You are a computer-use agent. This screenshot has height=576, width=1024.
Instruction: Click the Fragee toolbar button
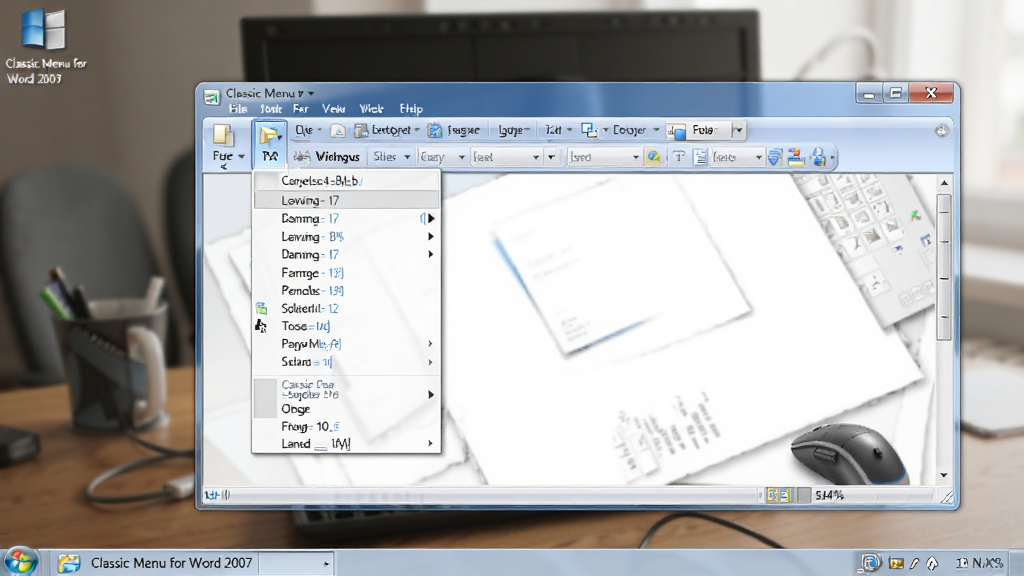coord(455,131)
